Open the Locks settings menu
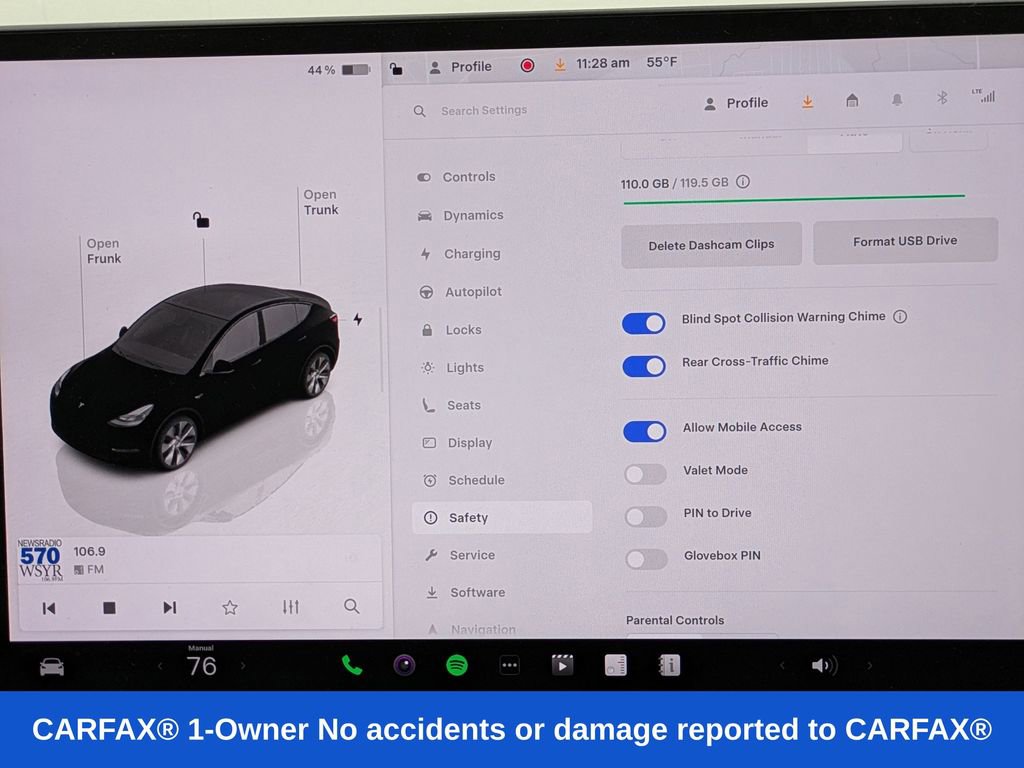 click(451, 330)
